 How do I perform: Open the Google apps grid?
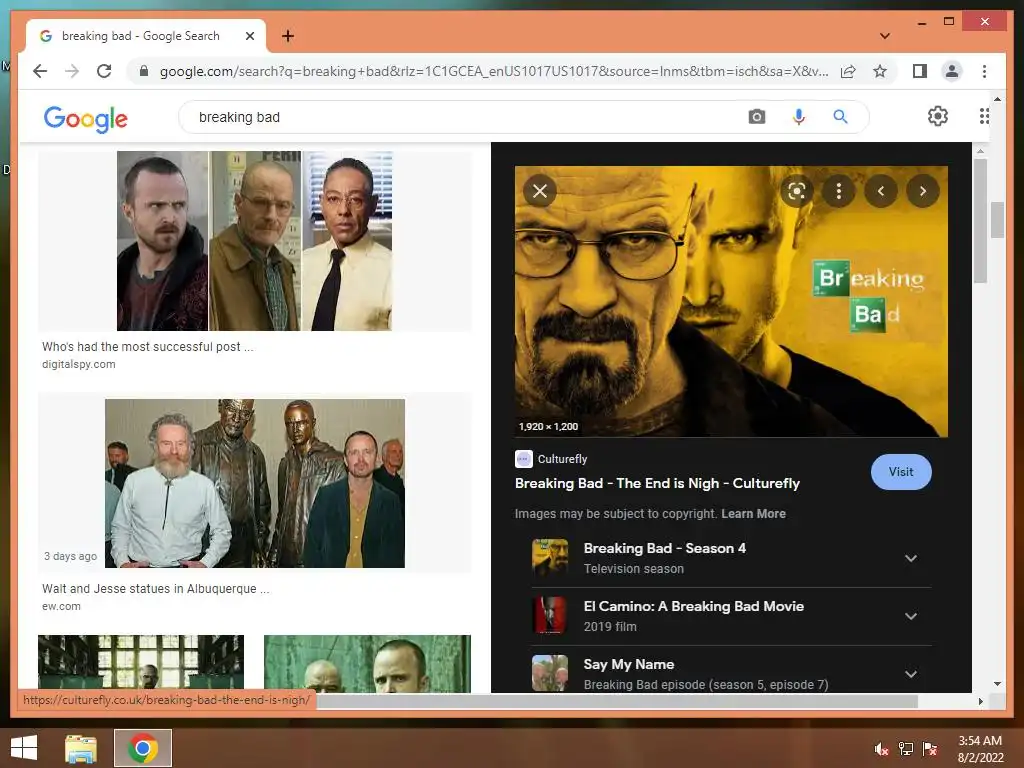984,116
